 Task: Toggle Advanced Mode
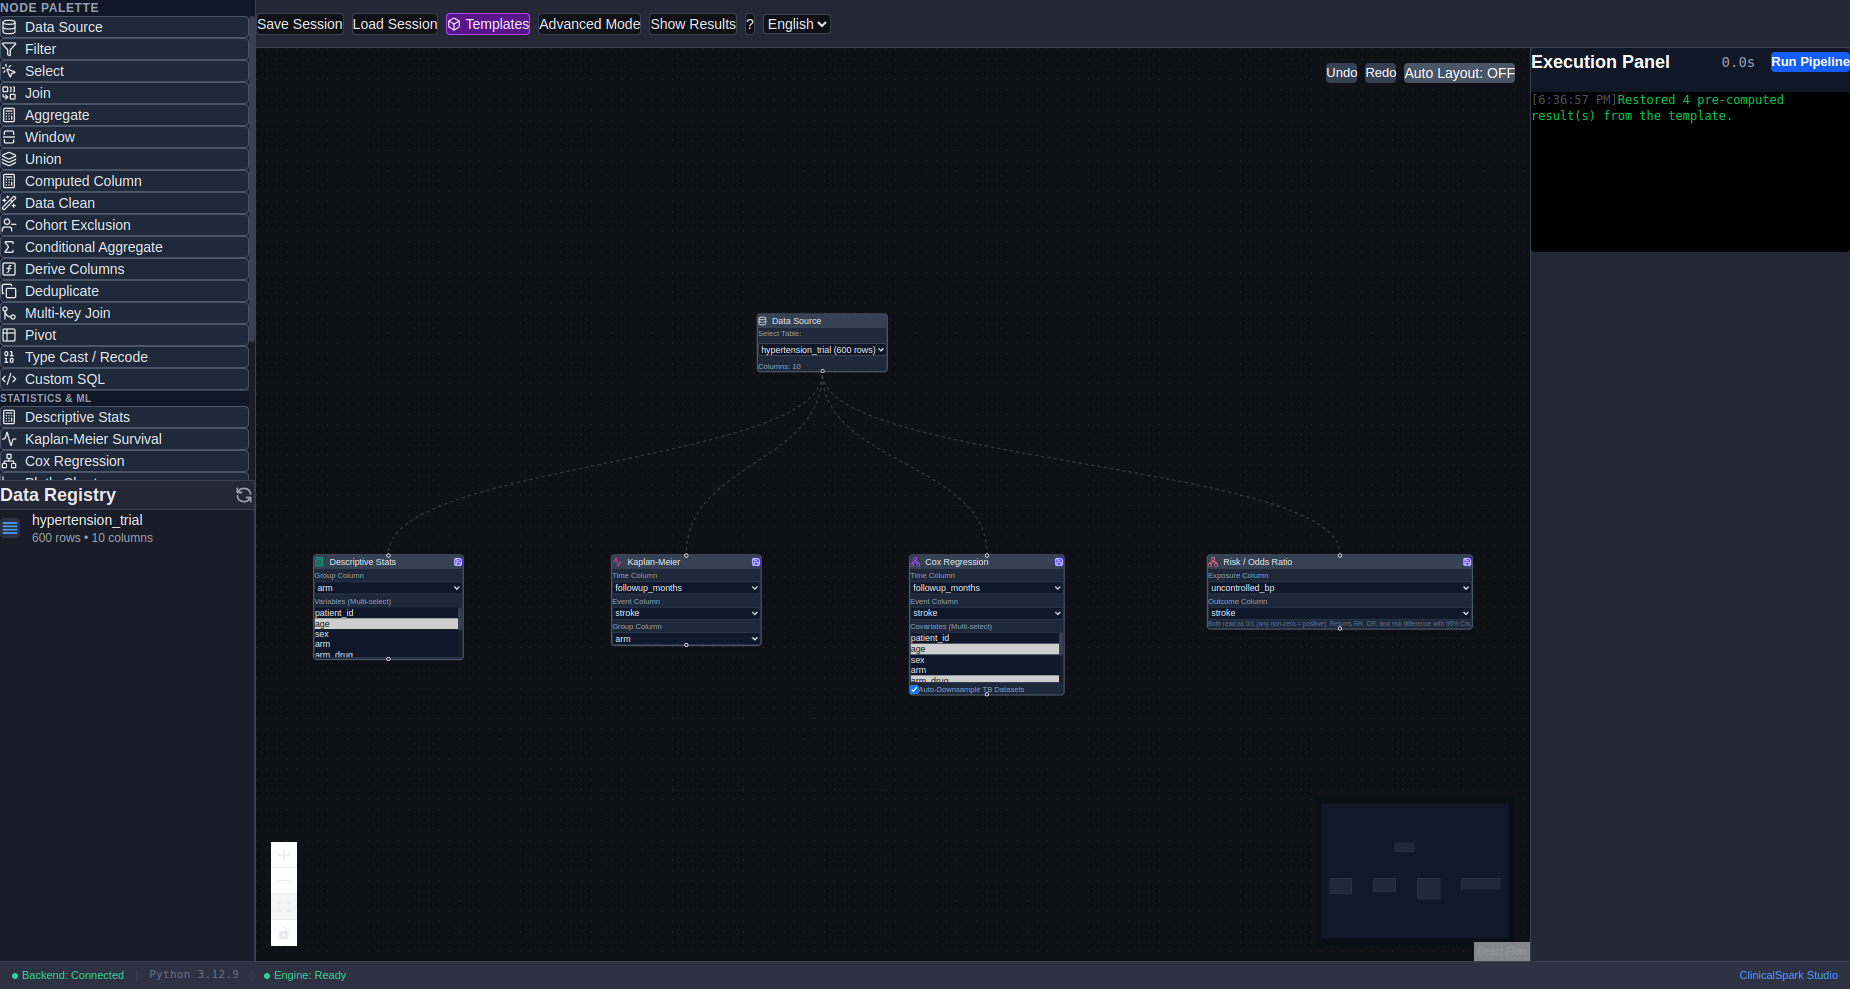[x=589, y=24]
